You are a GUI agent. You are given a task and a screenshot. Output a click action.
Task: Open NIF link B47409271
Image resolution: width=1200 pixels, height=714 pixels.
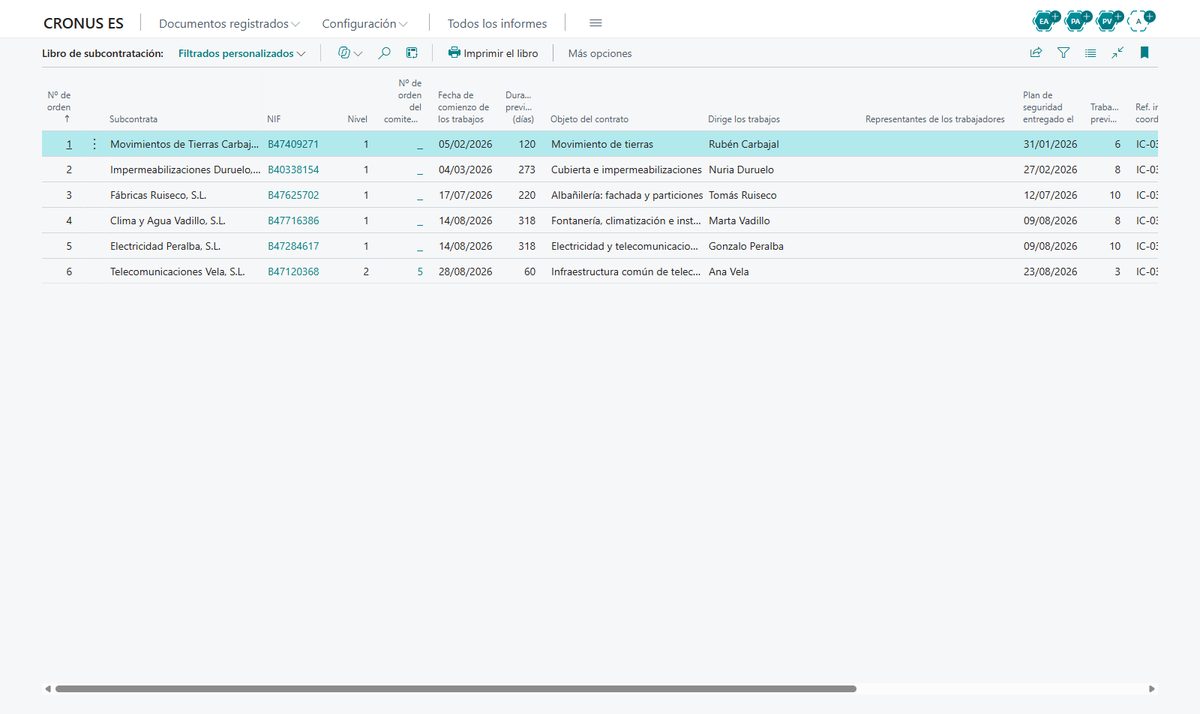click(293, 144)
